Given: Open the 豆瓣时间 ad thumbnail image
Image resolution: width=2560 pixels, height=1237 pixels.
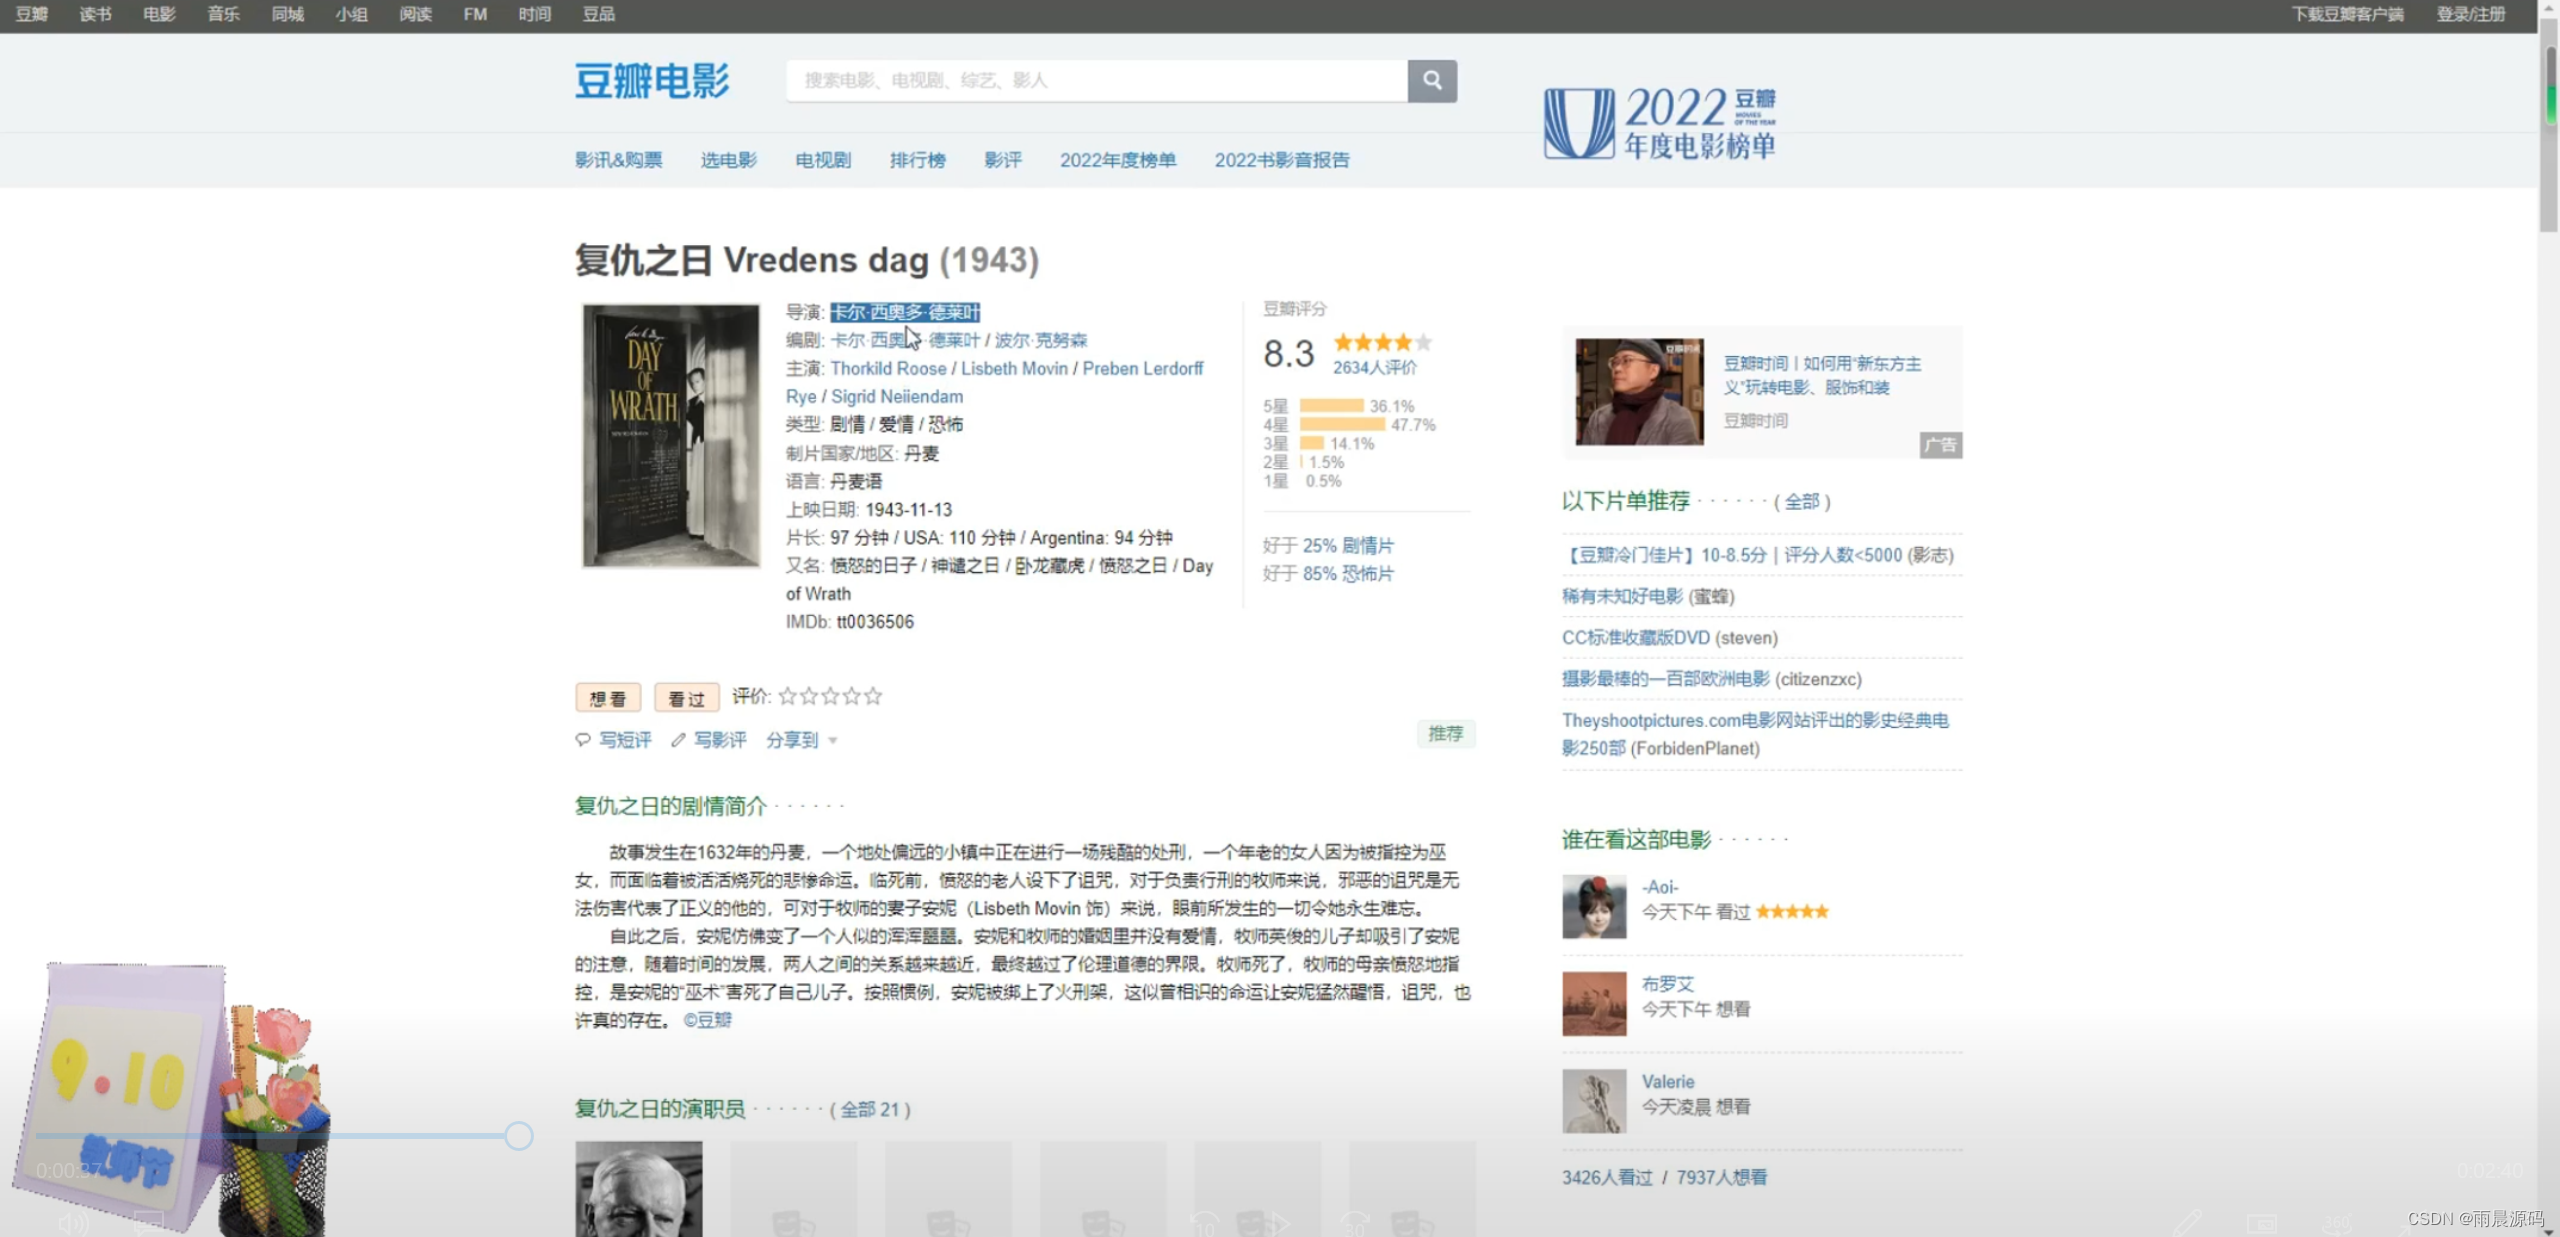Looking at the screenshot, I should coord(1640,392).
